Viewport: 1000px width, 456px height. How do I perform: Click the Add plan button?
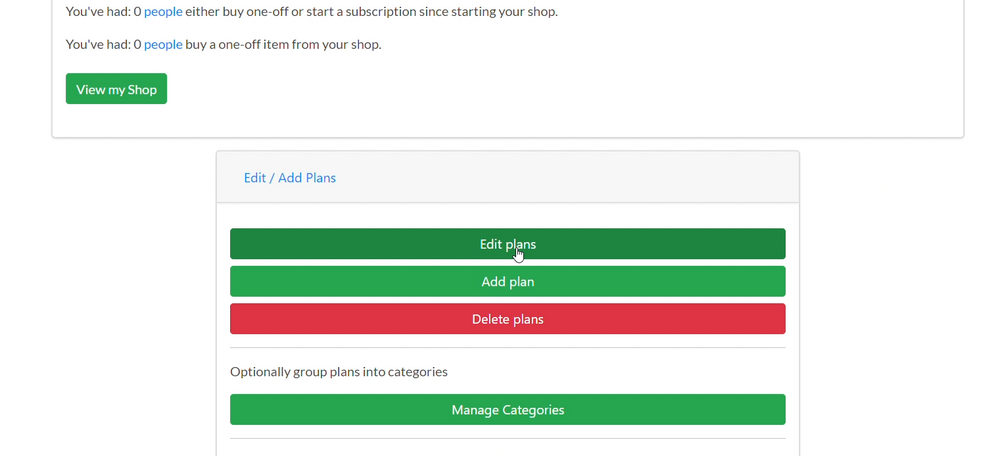[x=508, y=281]
